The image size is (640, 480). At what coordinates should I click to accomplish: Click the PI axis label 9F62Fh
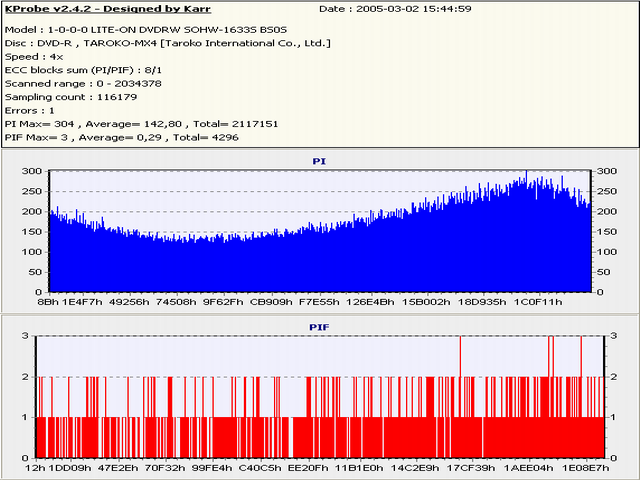(x=223, y=302)
